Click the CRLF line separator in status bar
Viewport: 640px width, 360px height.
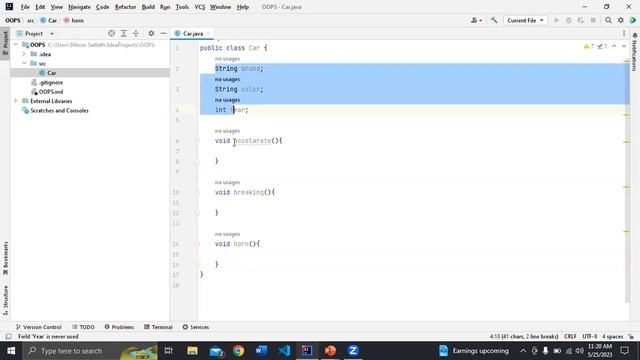pos(570,336)
